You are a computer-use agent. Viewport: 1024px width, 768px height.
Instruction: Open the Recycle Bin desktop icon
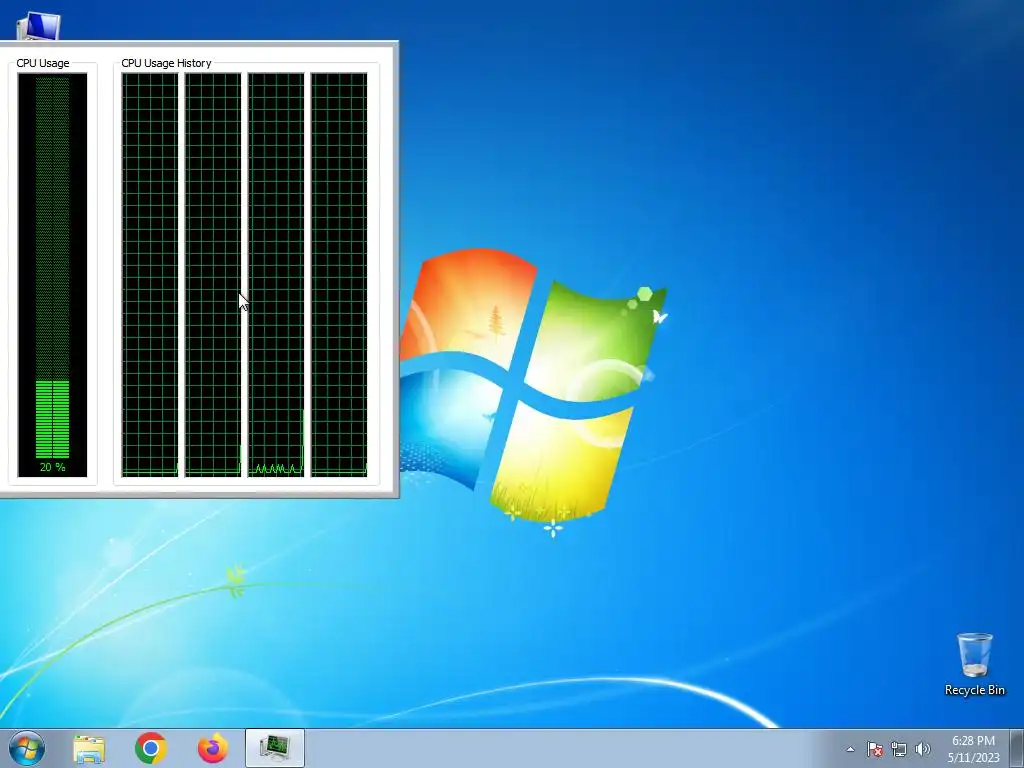tap(974, 664)
